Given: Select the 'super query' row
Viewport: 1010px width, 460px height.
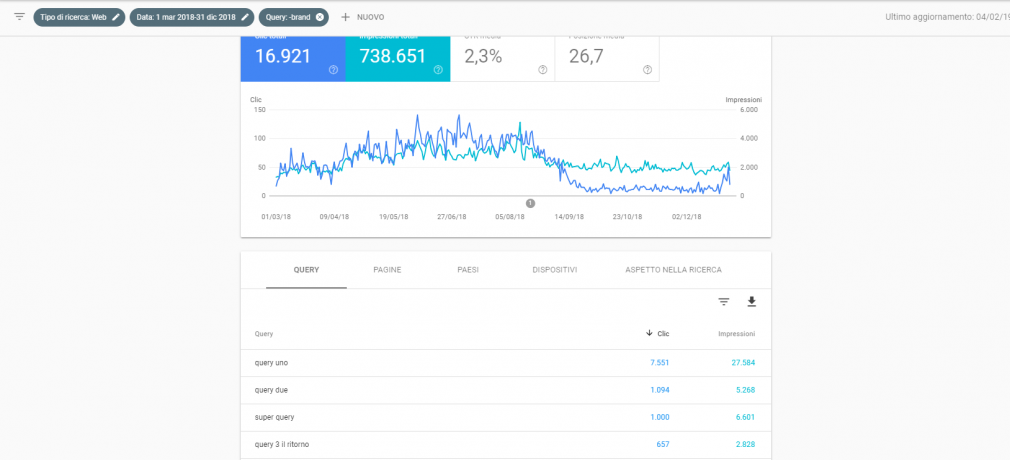Looking at the screenshot, I should [x=506, y=417].
